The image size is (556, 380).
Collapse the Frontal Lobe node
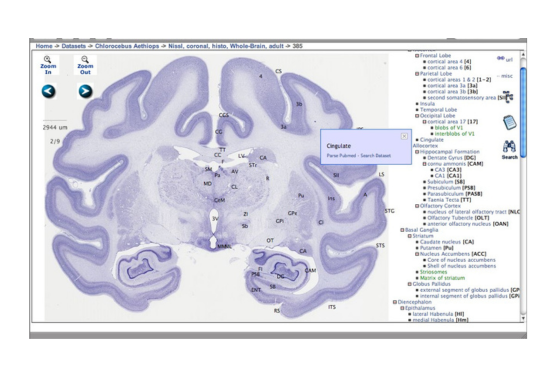tap(417, 56)
